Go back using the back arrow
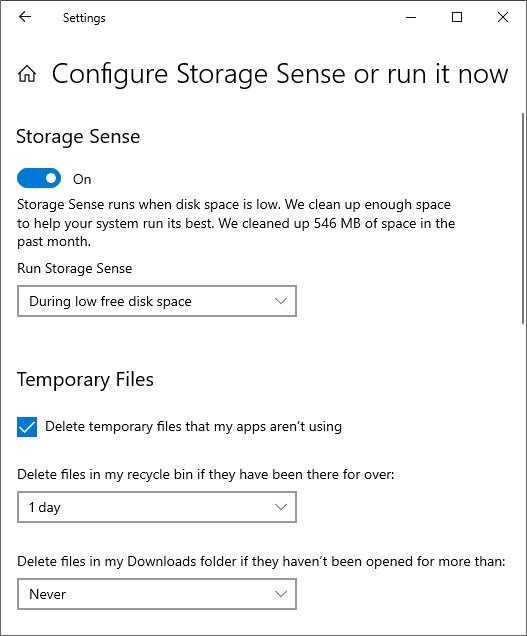527x636 pixels. pos(25,17)
